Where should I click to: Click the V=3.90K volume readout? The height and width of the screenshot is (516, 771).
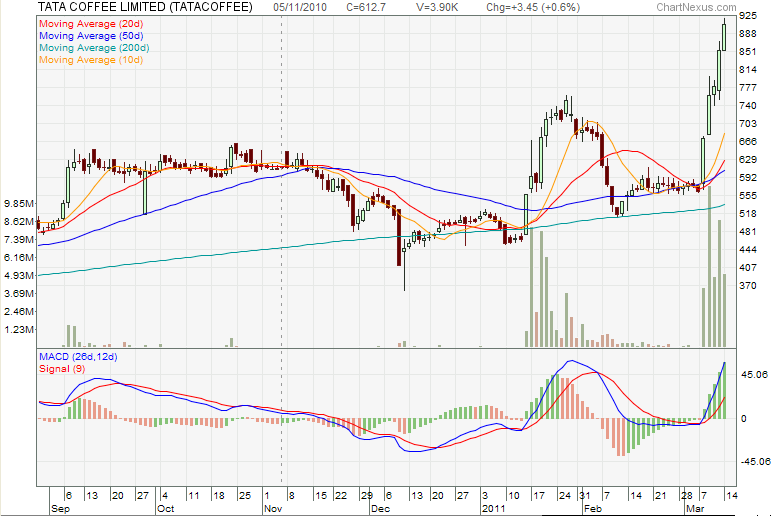[x=437, y=7]
